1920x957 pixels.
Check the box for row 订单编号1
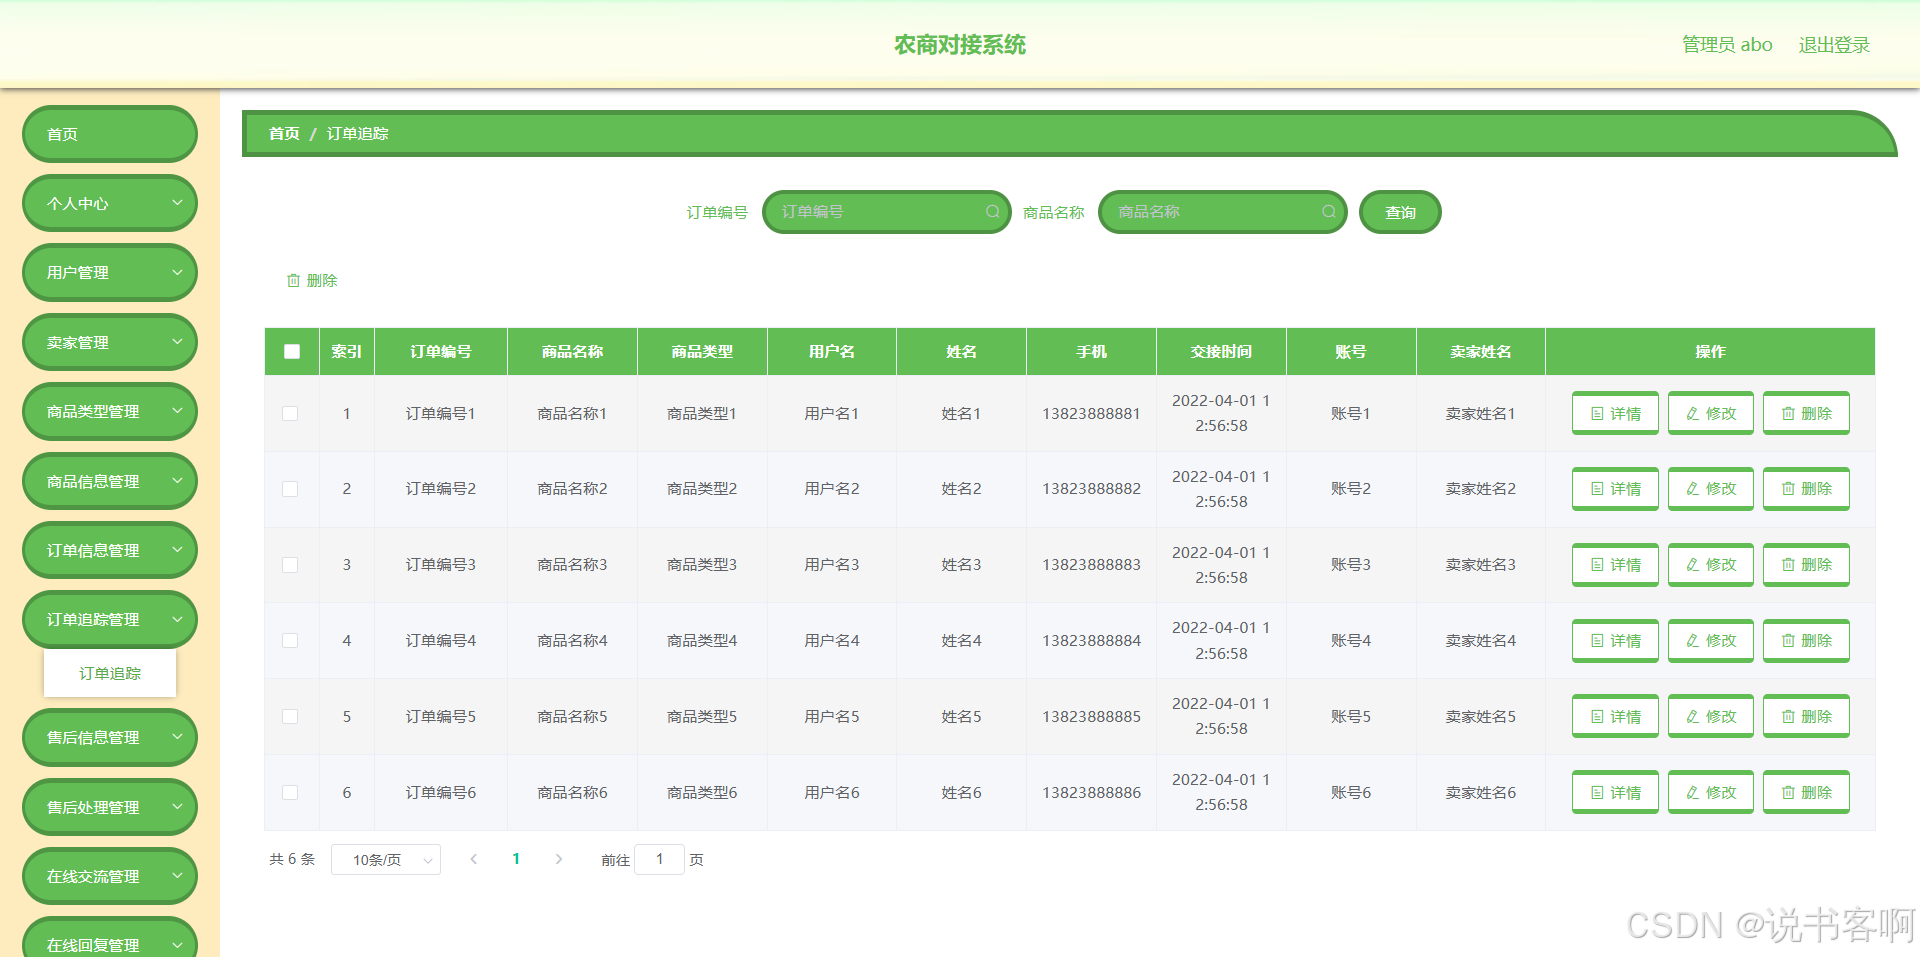290,413
